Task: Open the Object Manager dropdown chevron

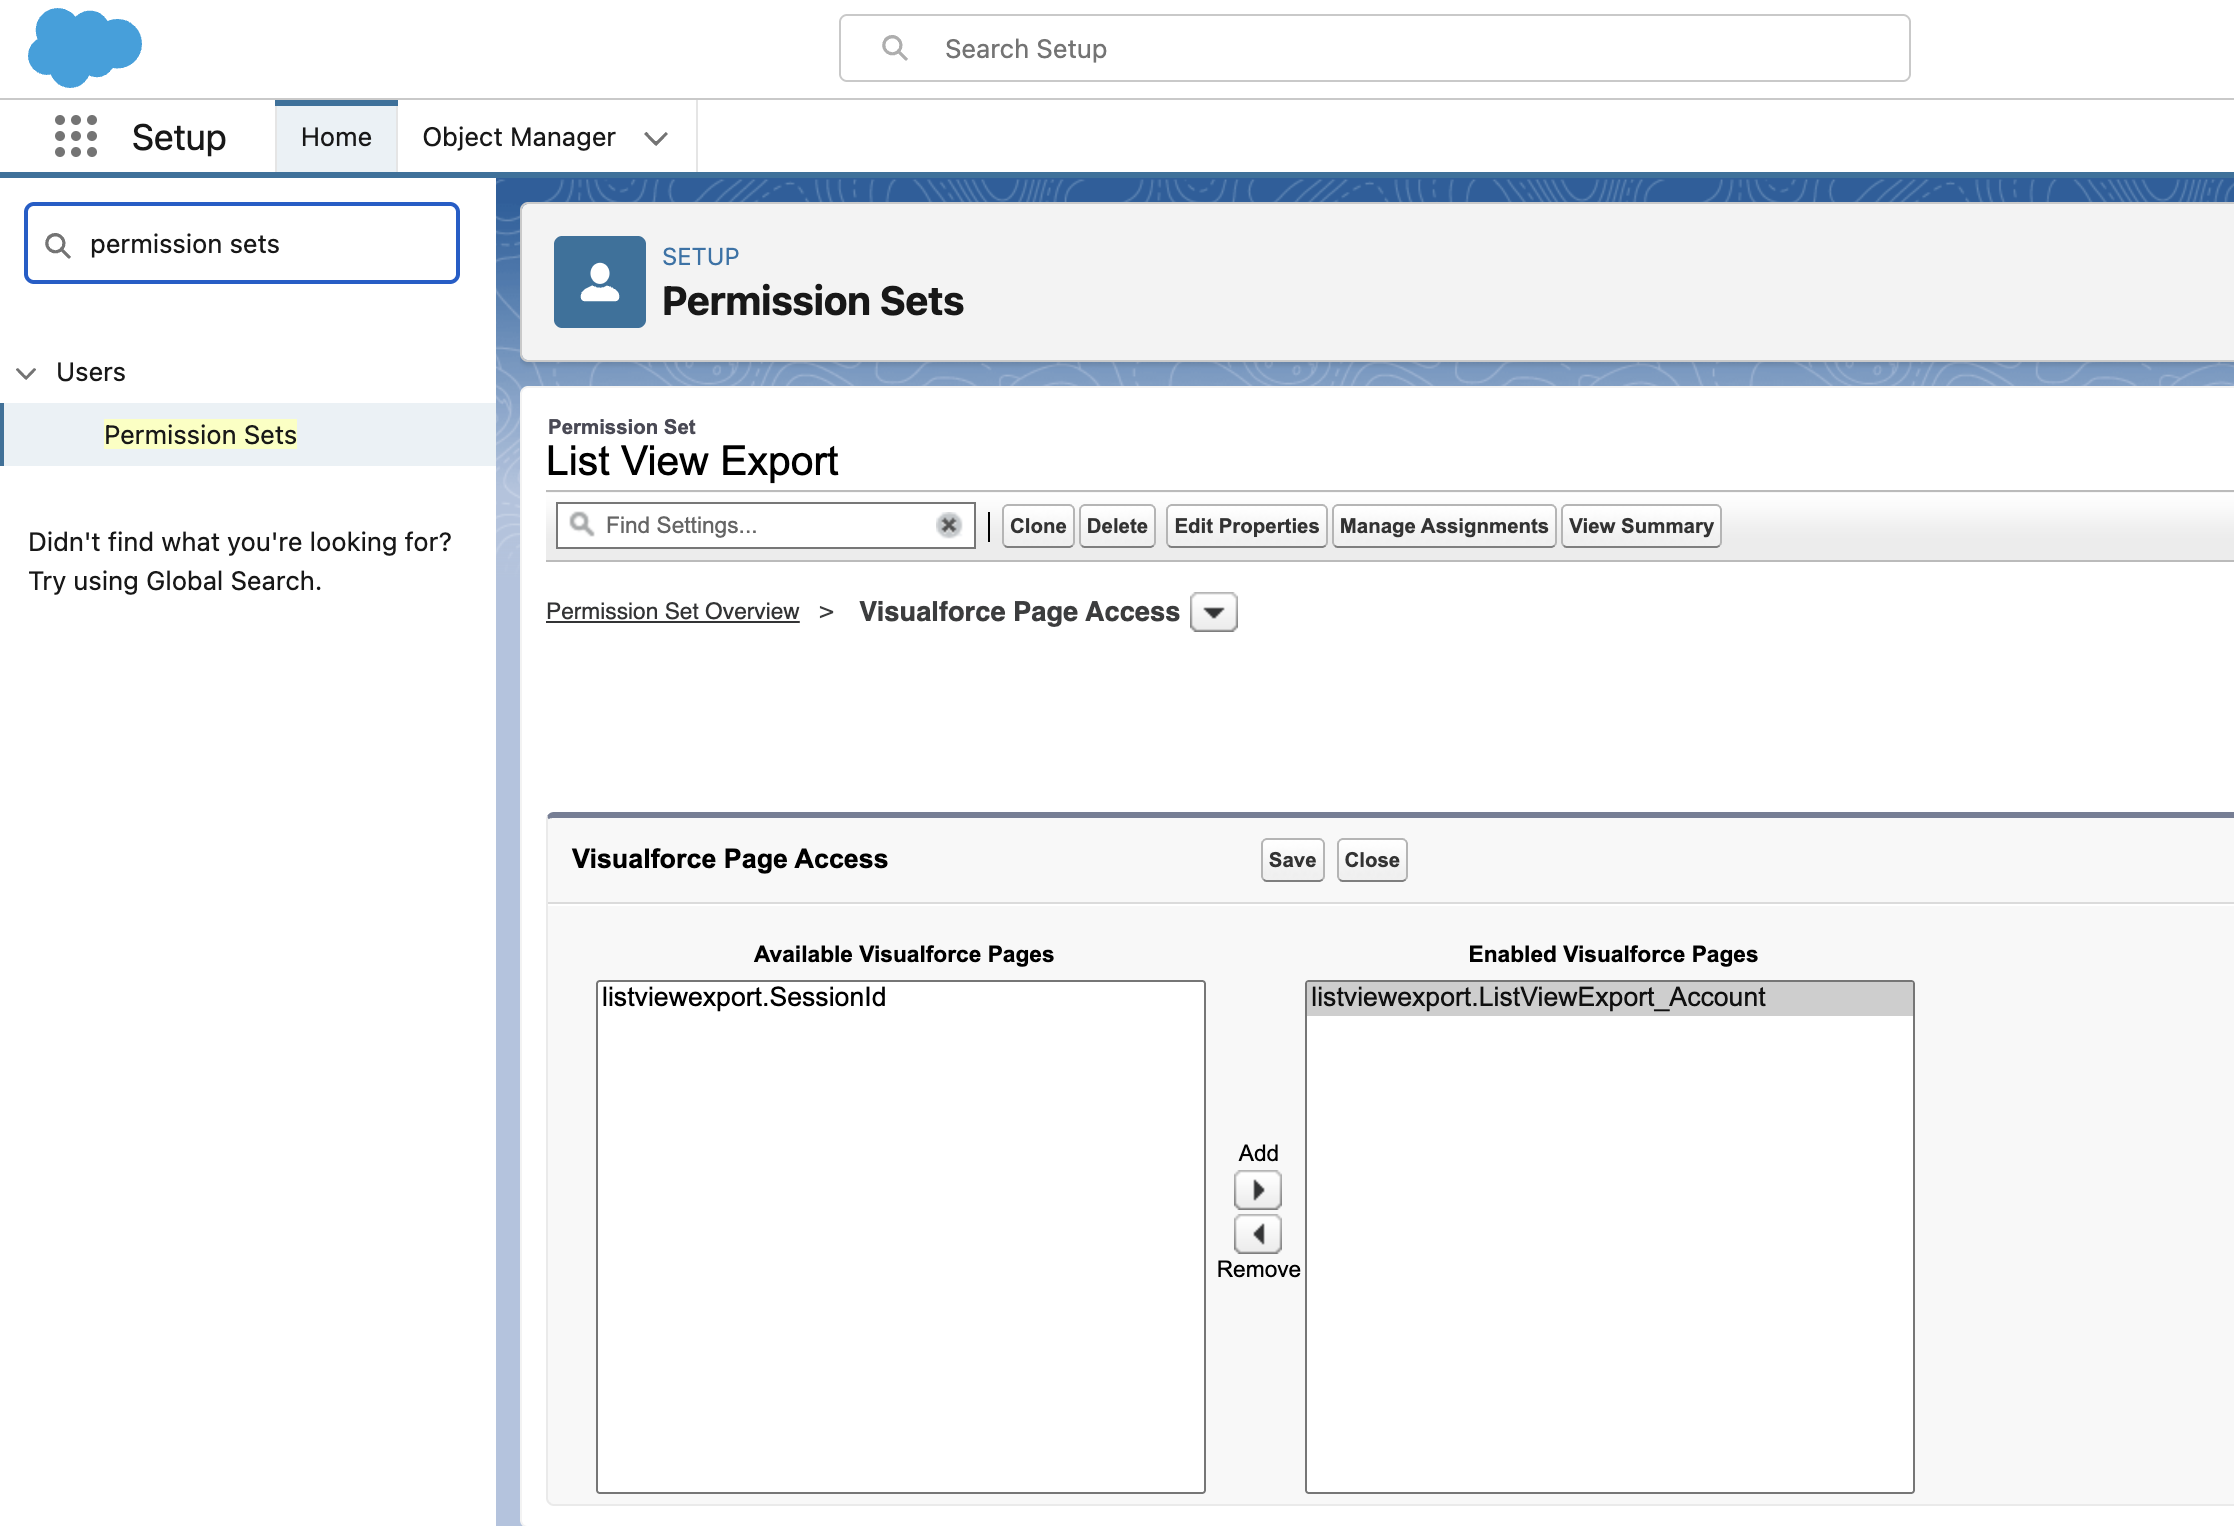Action: coord(656,138)
